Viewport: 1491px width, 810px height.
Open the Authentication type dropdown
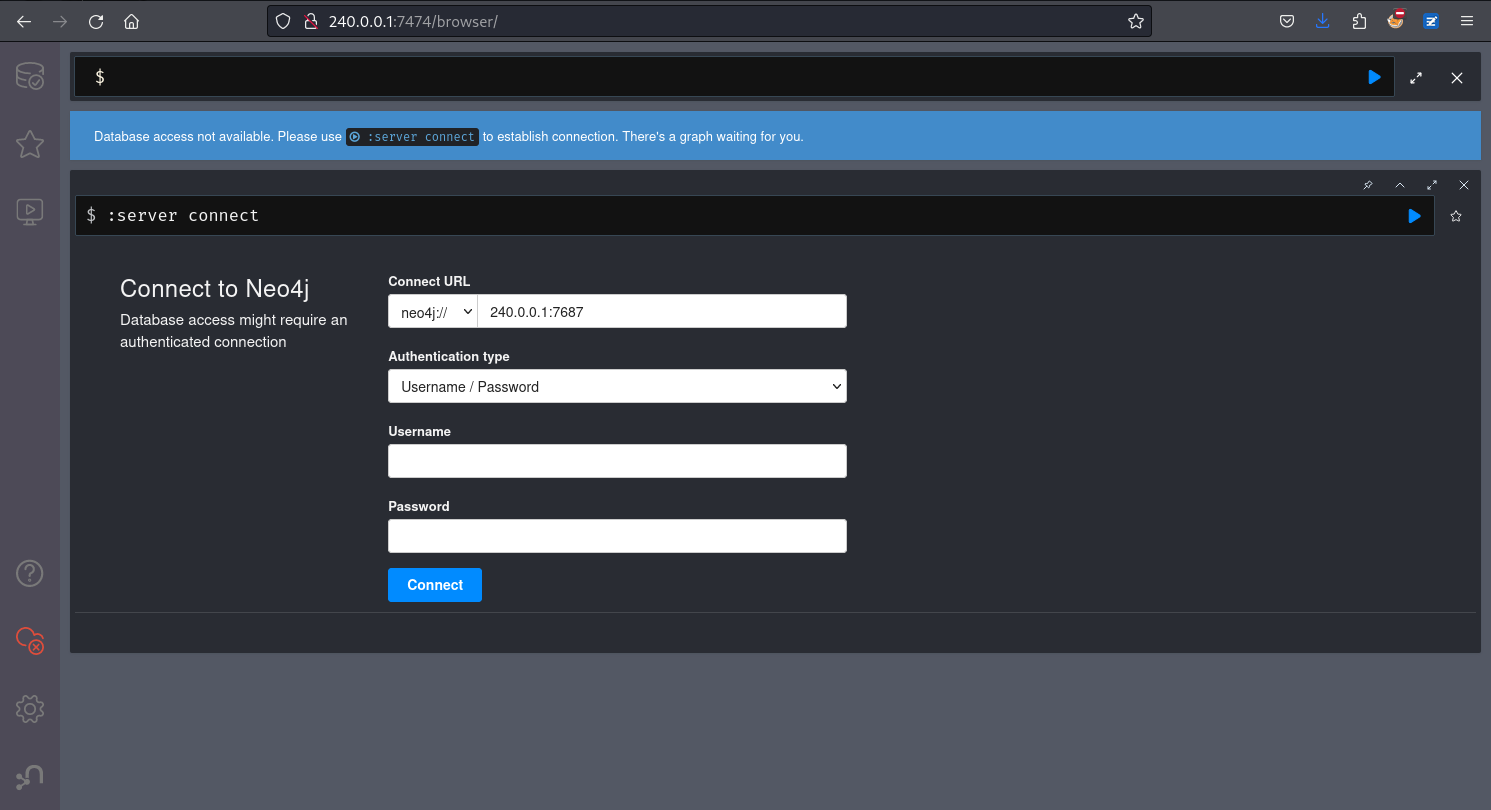point(617,386)
